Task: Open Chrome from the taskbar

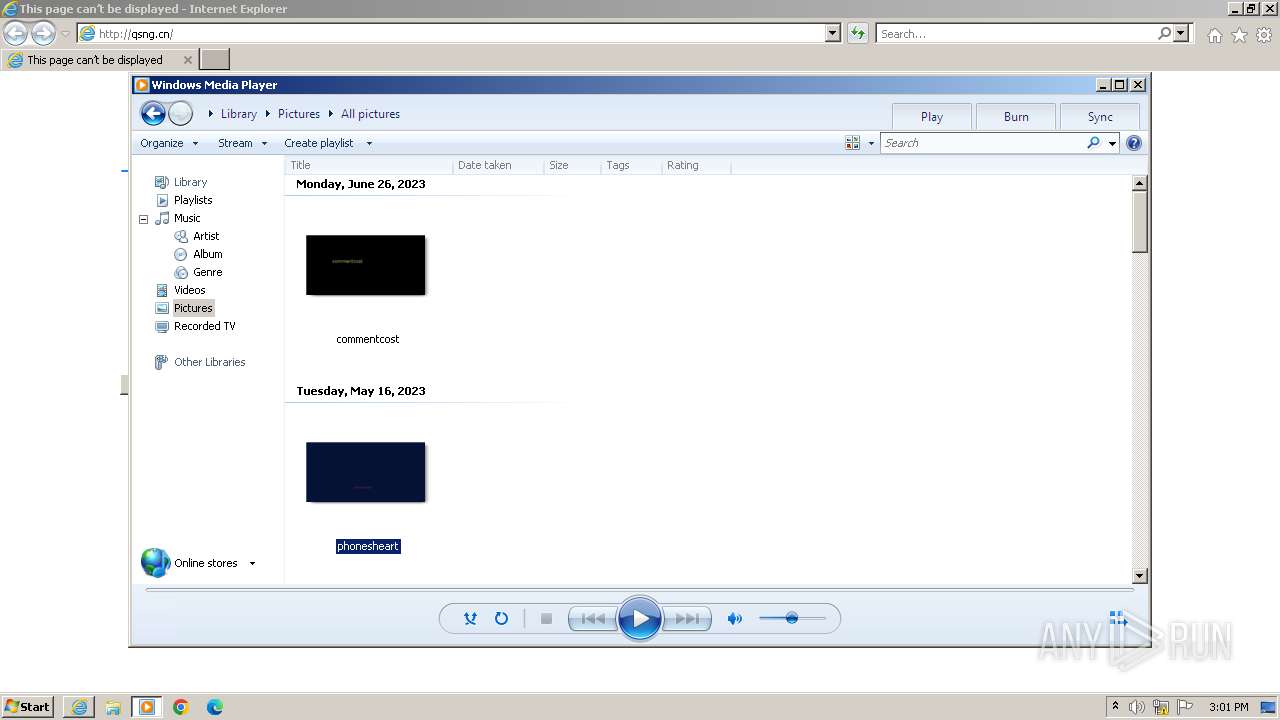Action: (181, 707)
